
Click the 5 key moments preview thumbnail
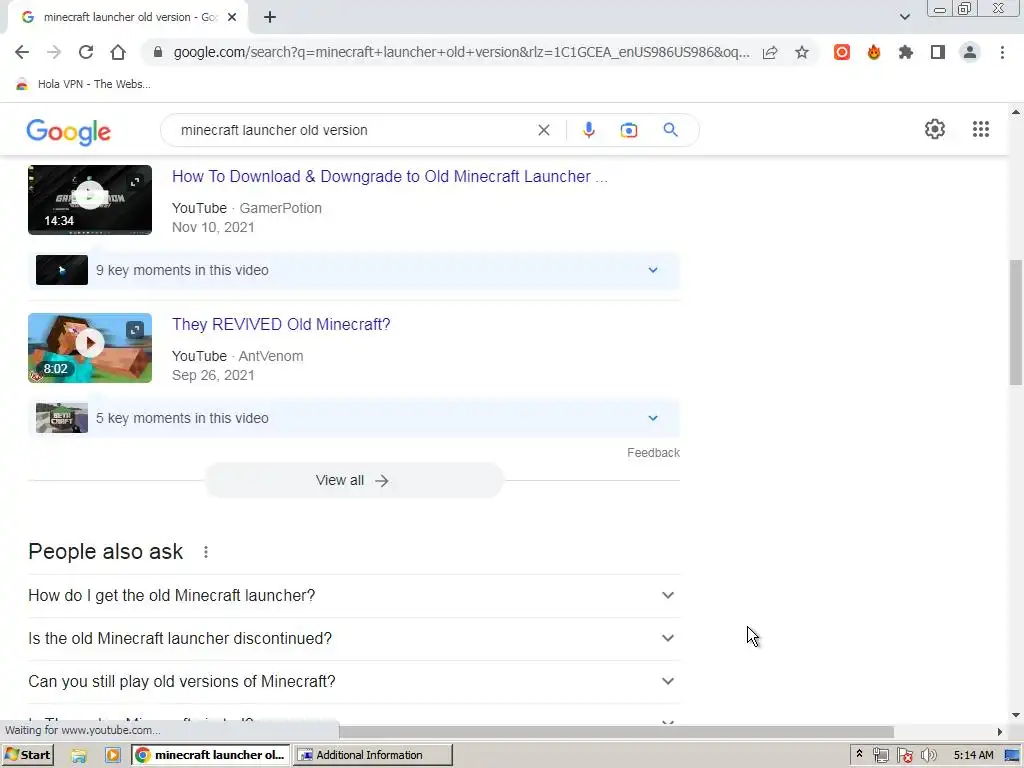[61, 419]
